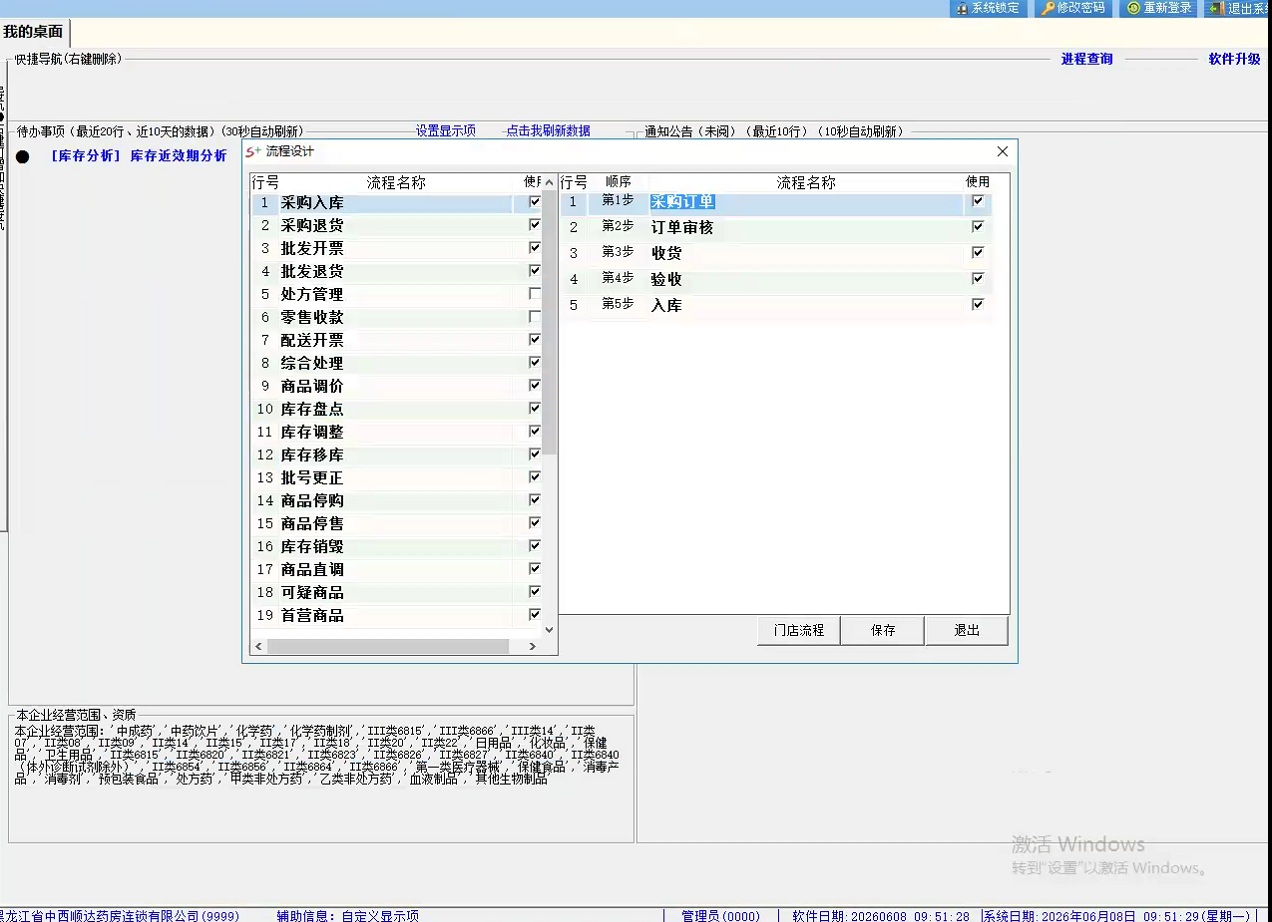1272x922 pixels.
Task: Click the left 流程名称 column header
Action: click(396, 183)
